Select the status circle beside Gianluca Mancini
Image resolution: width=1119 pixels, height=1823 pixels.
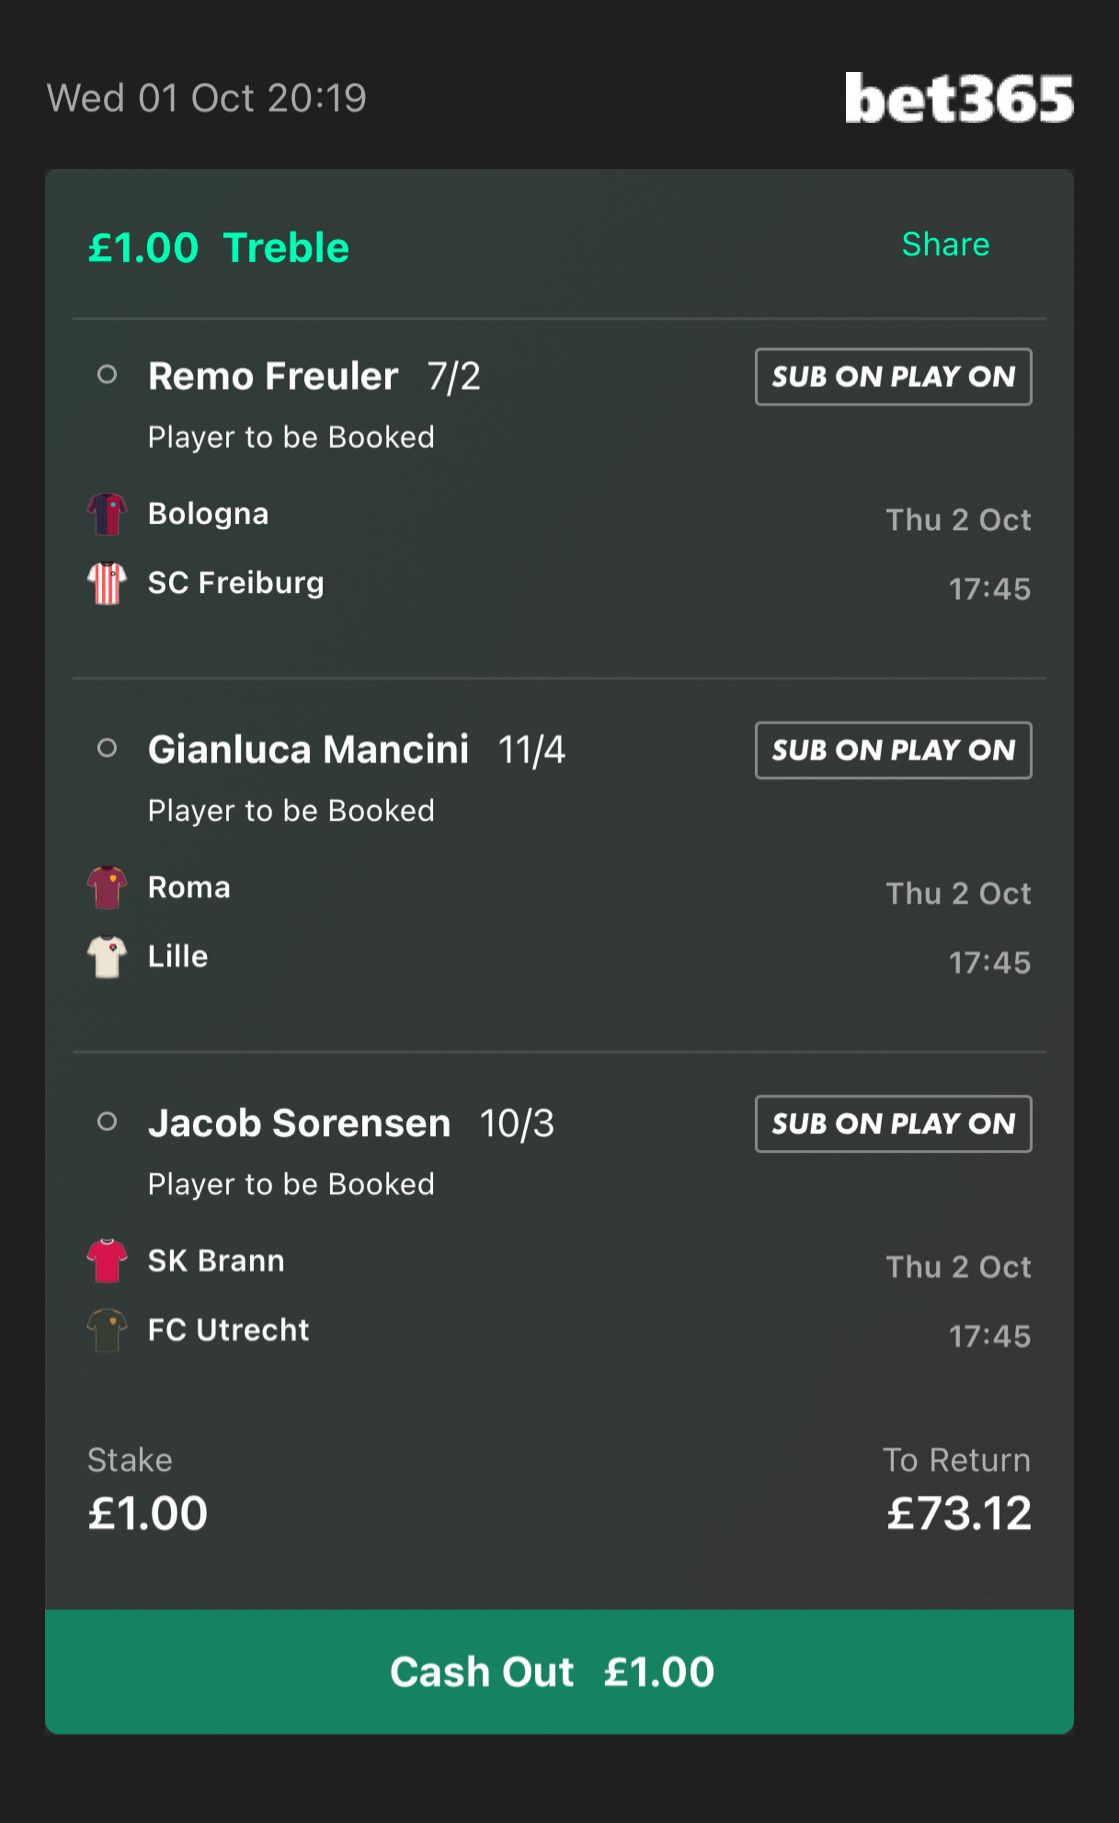(x=107, y=748)
